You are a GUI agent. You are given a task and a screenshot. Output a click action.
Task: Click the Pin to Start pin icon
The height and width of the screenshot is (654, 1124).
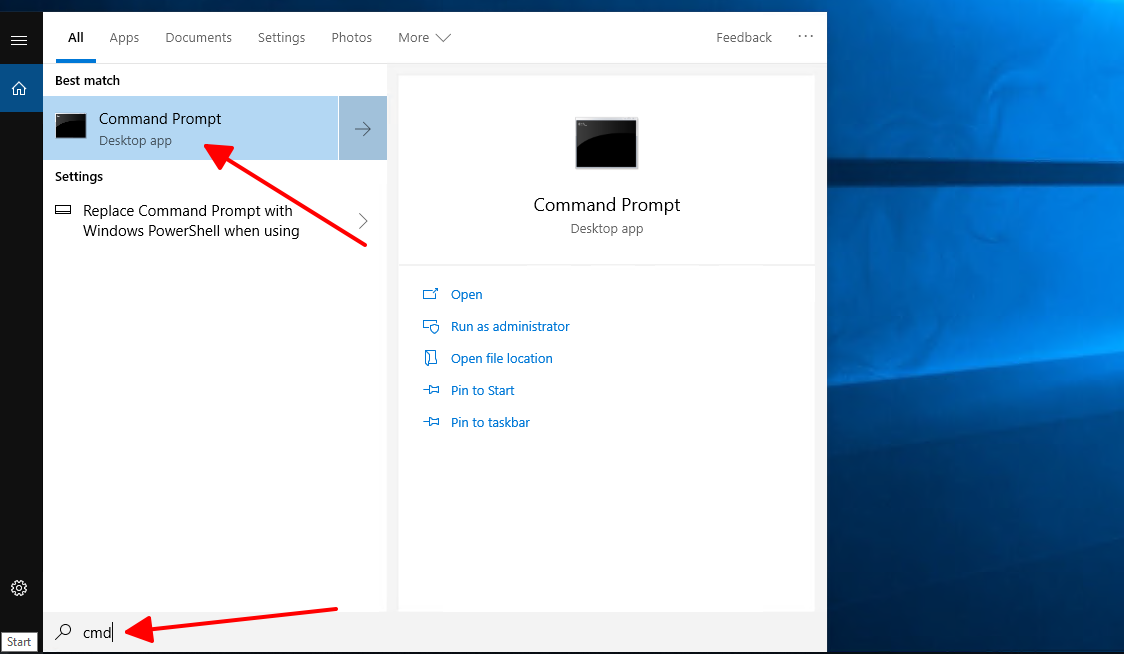[431, 391]
